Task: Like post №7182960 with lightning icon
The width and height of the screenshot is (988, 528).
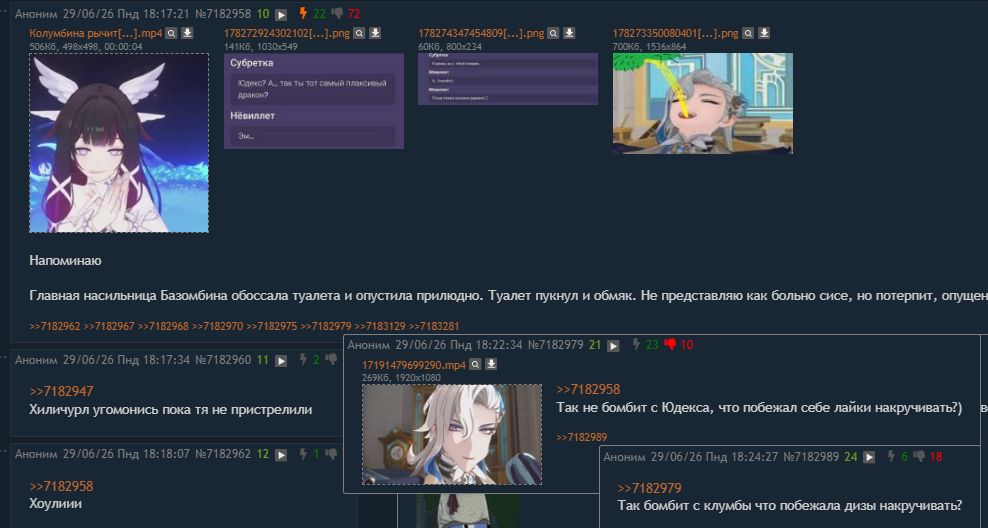Action: (303, 360)
